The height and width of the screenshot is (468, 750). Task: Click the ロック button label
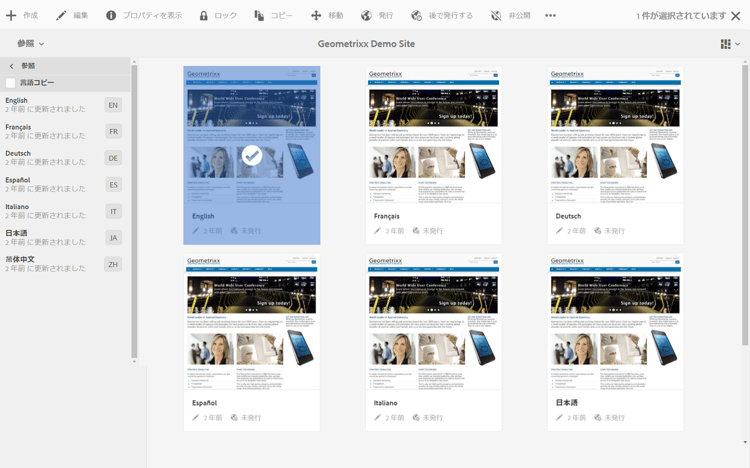[225, 15]
